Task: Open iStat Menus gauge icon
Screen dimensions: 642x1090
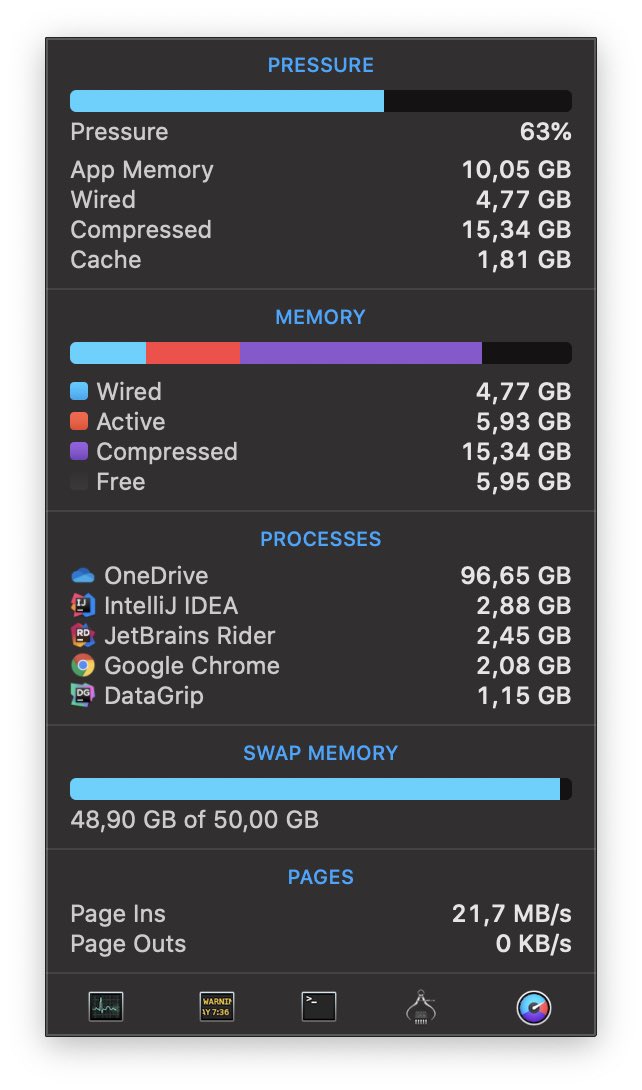Action: 534,1007
